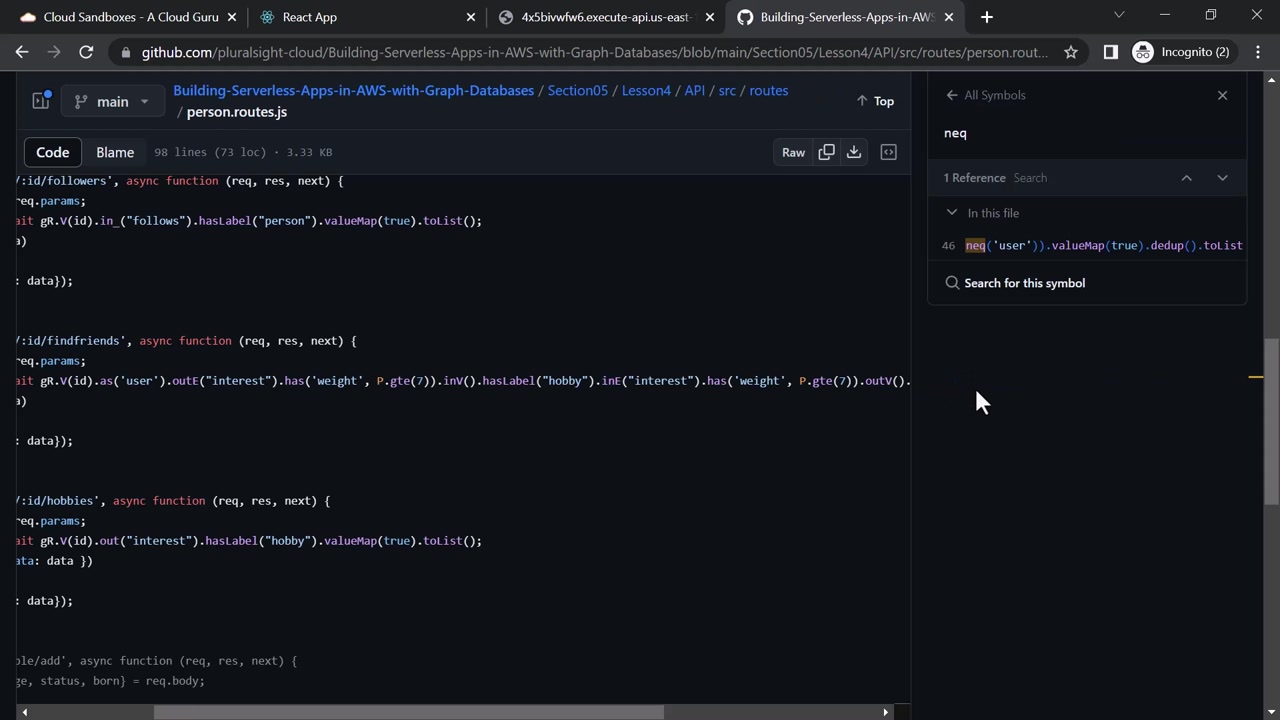Jump to Top of file
Viewport: 1280px width, 720px height.
pyautogui.click(x=875, y=101)
